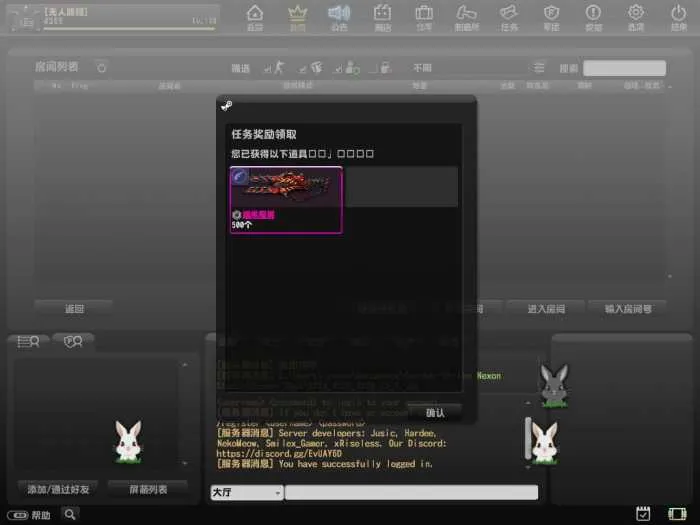Click the 任务奖励领取 dialog title
This screenshot has width=700, height=525.
[264, 134]
